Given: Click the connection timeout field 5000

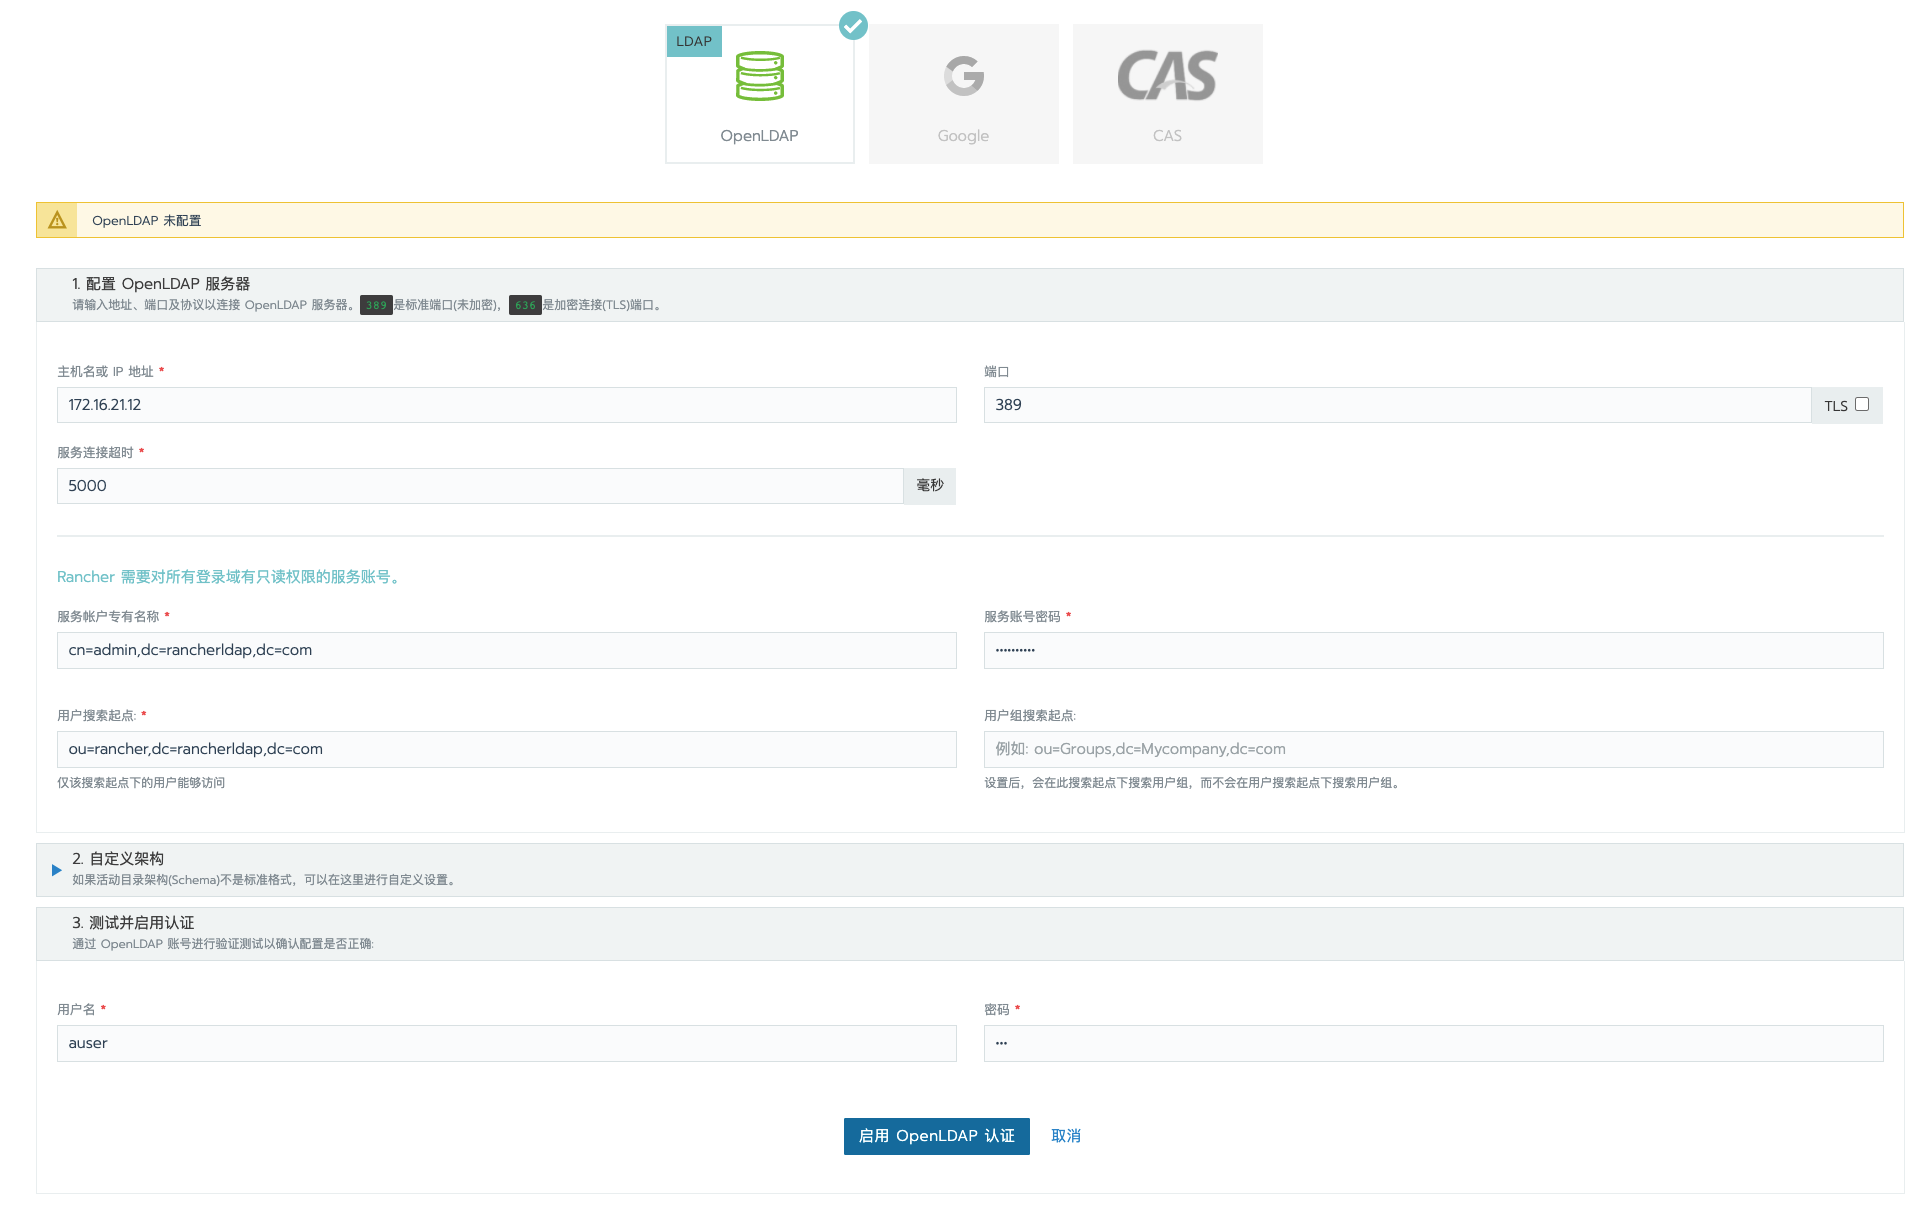Looking at the screenshot, I should coord(480,486).
